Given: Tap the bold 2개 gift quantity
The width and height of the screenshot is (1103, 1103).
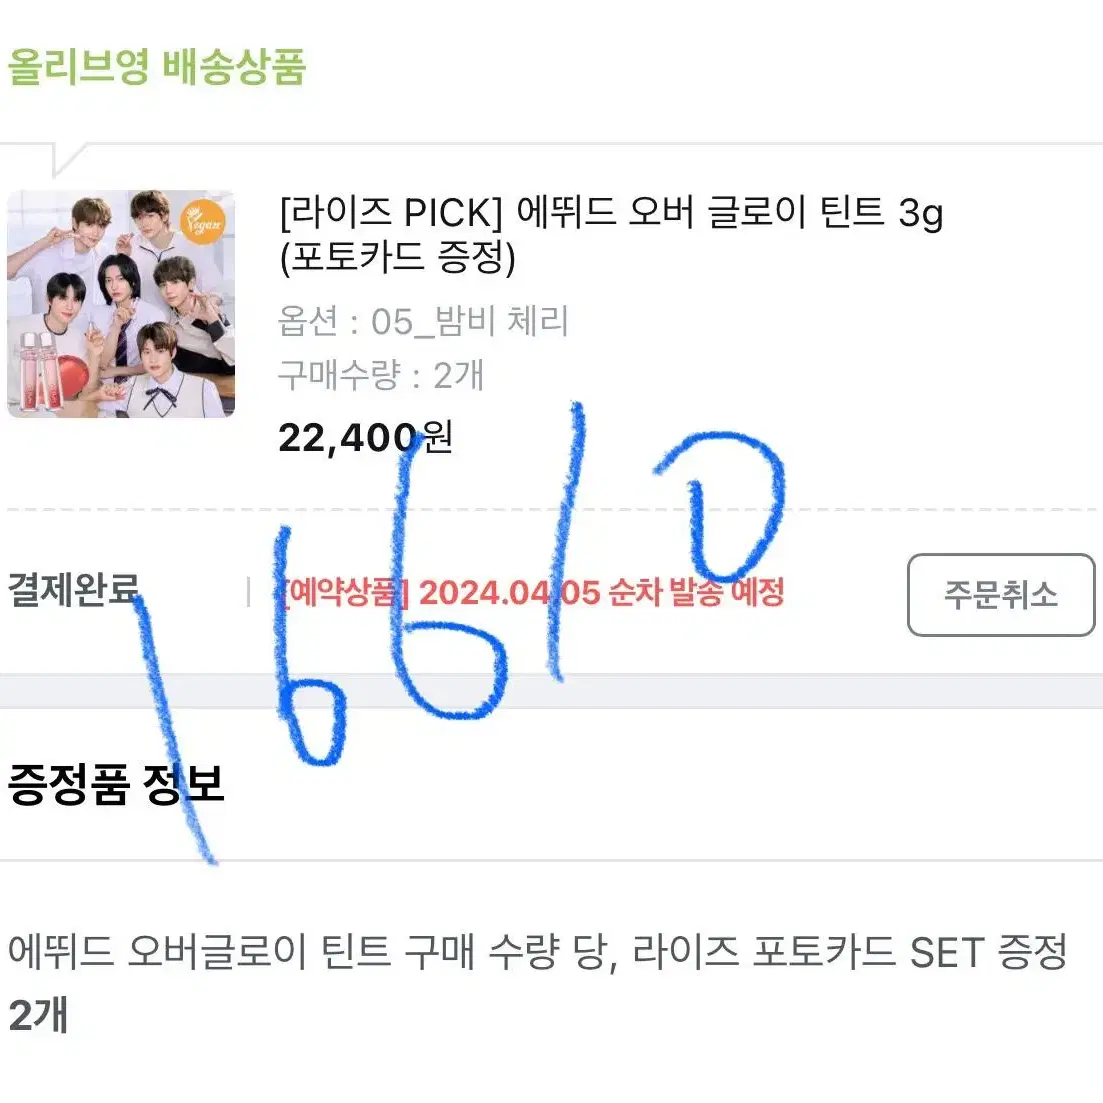Looking at the screenshot, I should pos(38,1015).
